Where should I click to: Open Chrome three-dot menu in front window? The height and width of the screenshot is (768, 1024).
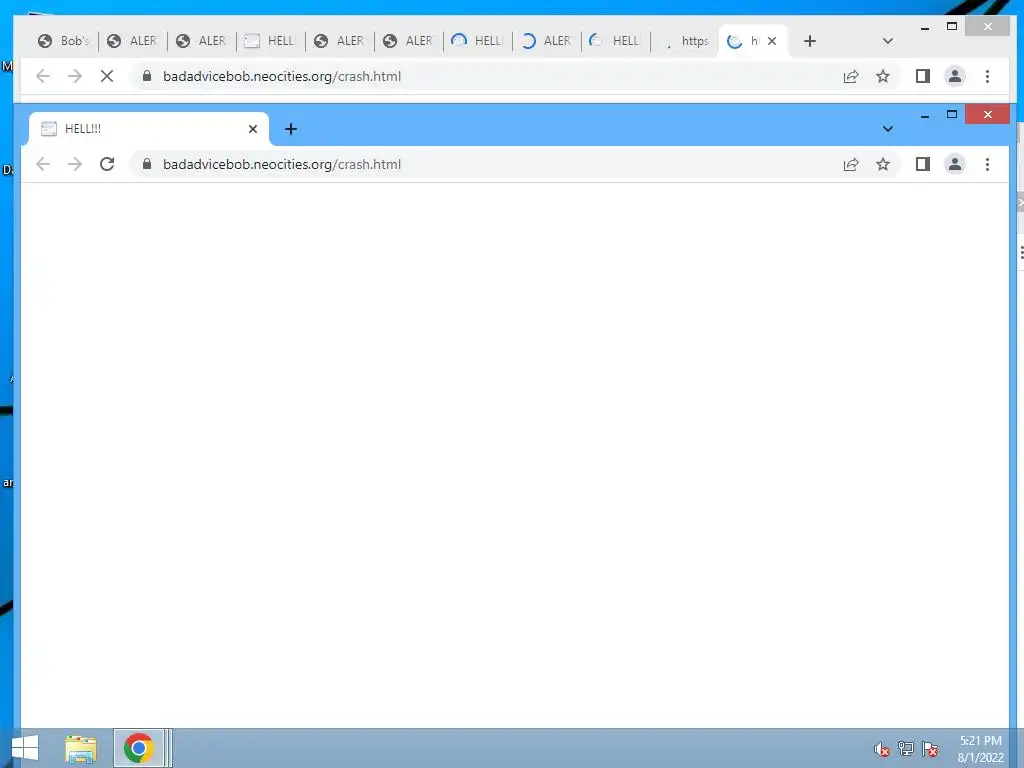pyautogui.click(x=987, y=164)
